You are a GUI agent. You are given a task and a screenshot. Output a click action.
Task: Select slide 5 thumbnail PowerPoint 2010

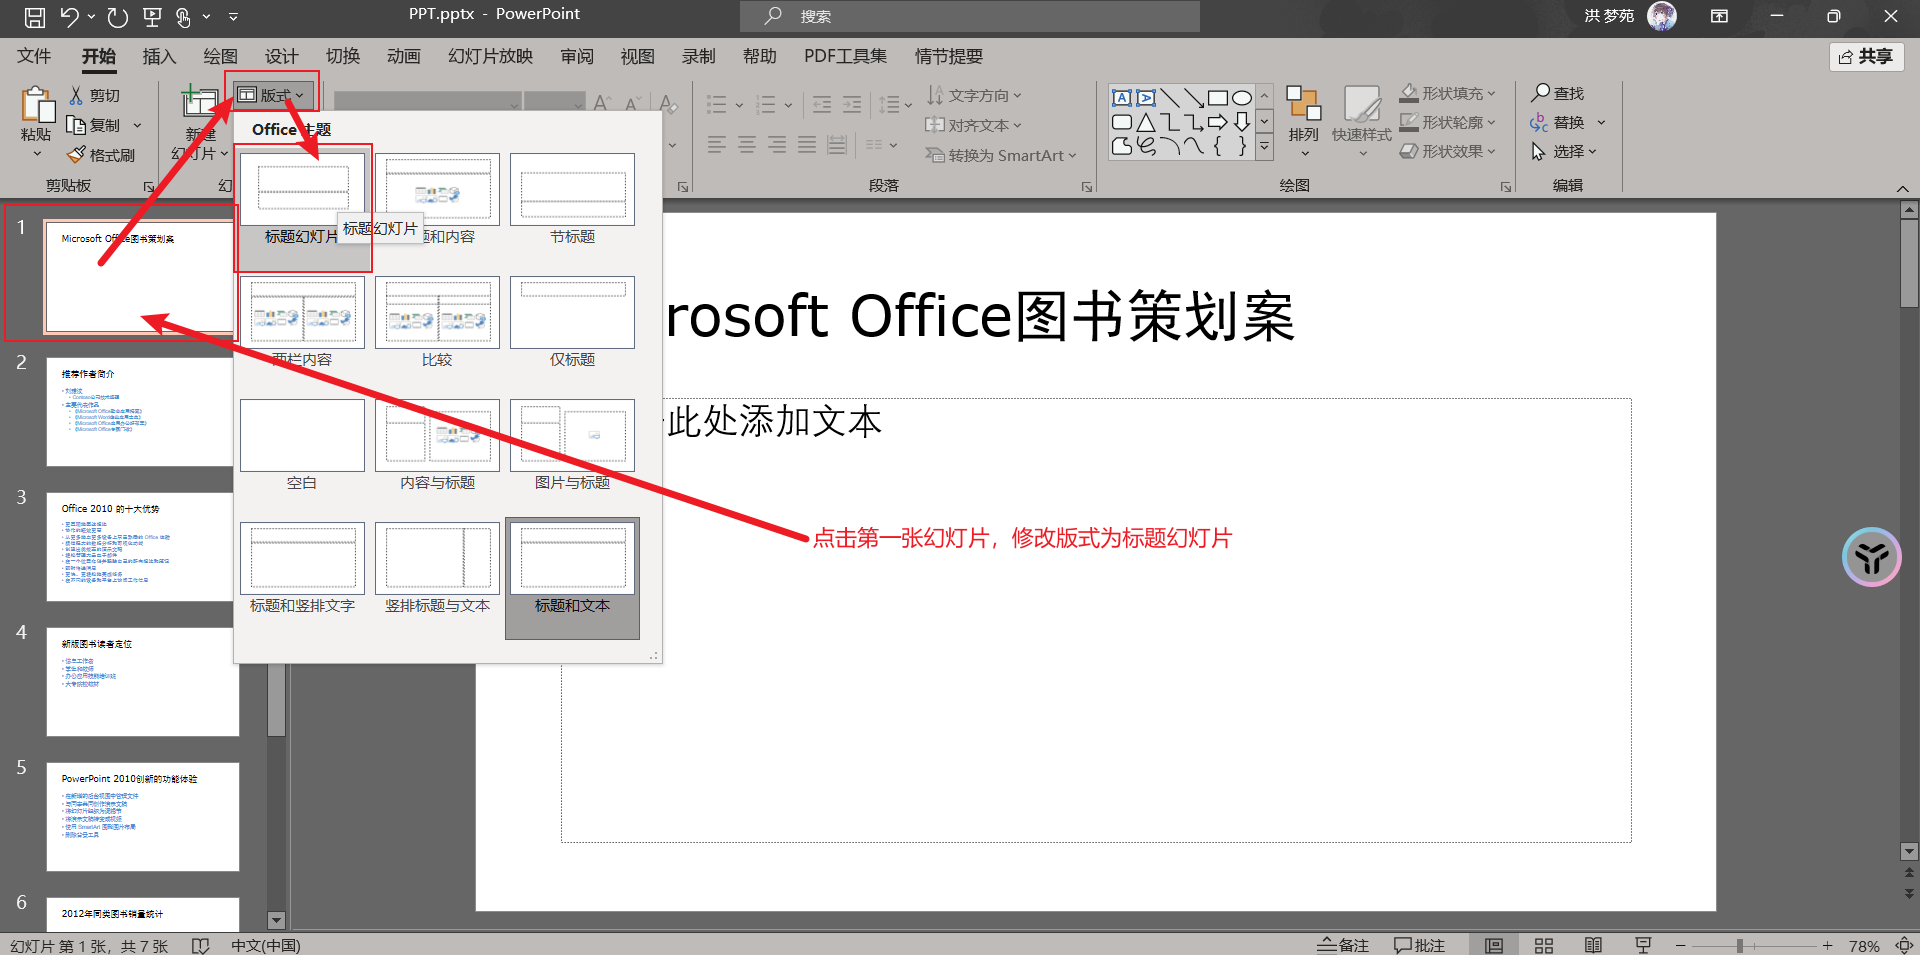tap(142, 816)
